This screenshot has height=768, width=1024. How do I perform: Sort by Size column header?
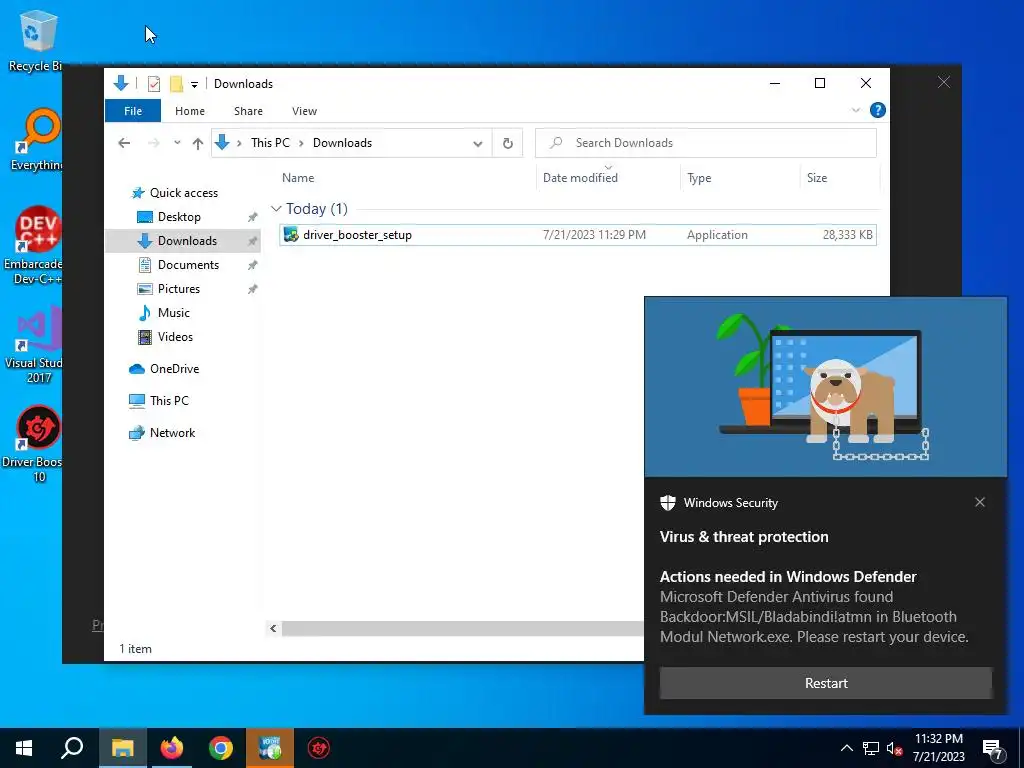[x=816, y=178]
